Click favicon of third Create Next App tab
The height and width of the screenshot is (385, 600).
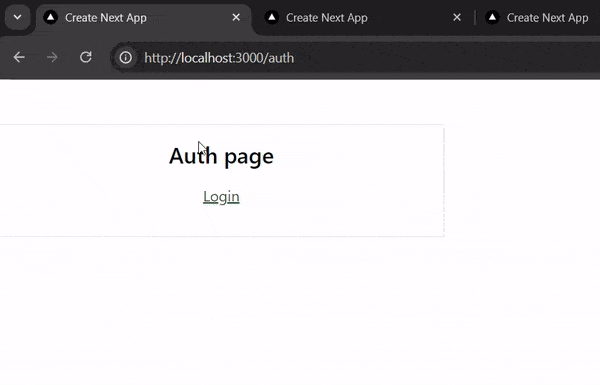[x=492, y=18]
